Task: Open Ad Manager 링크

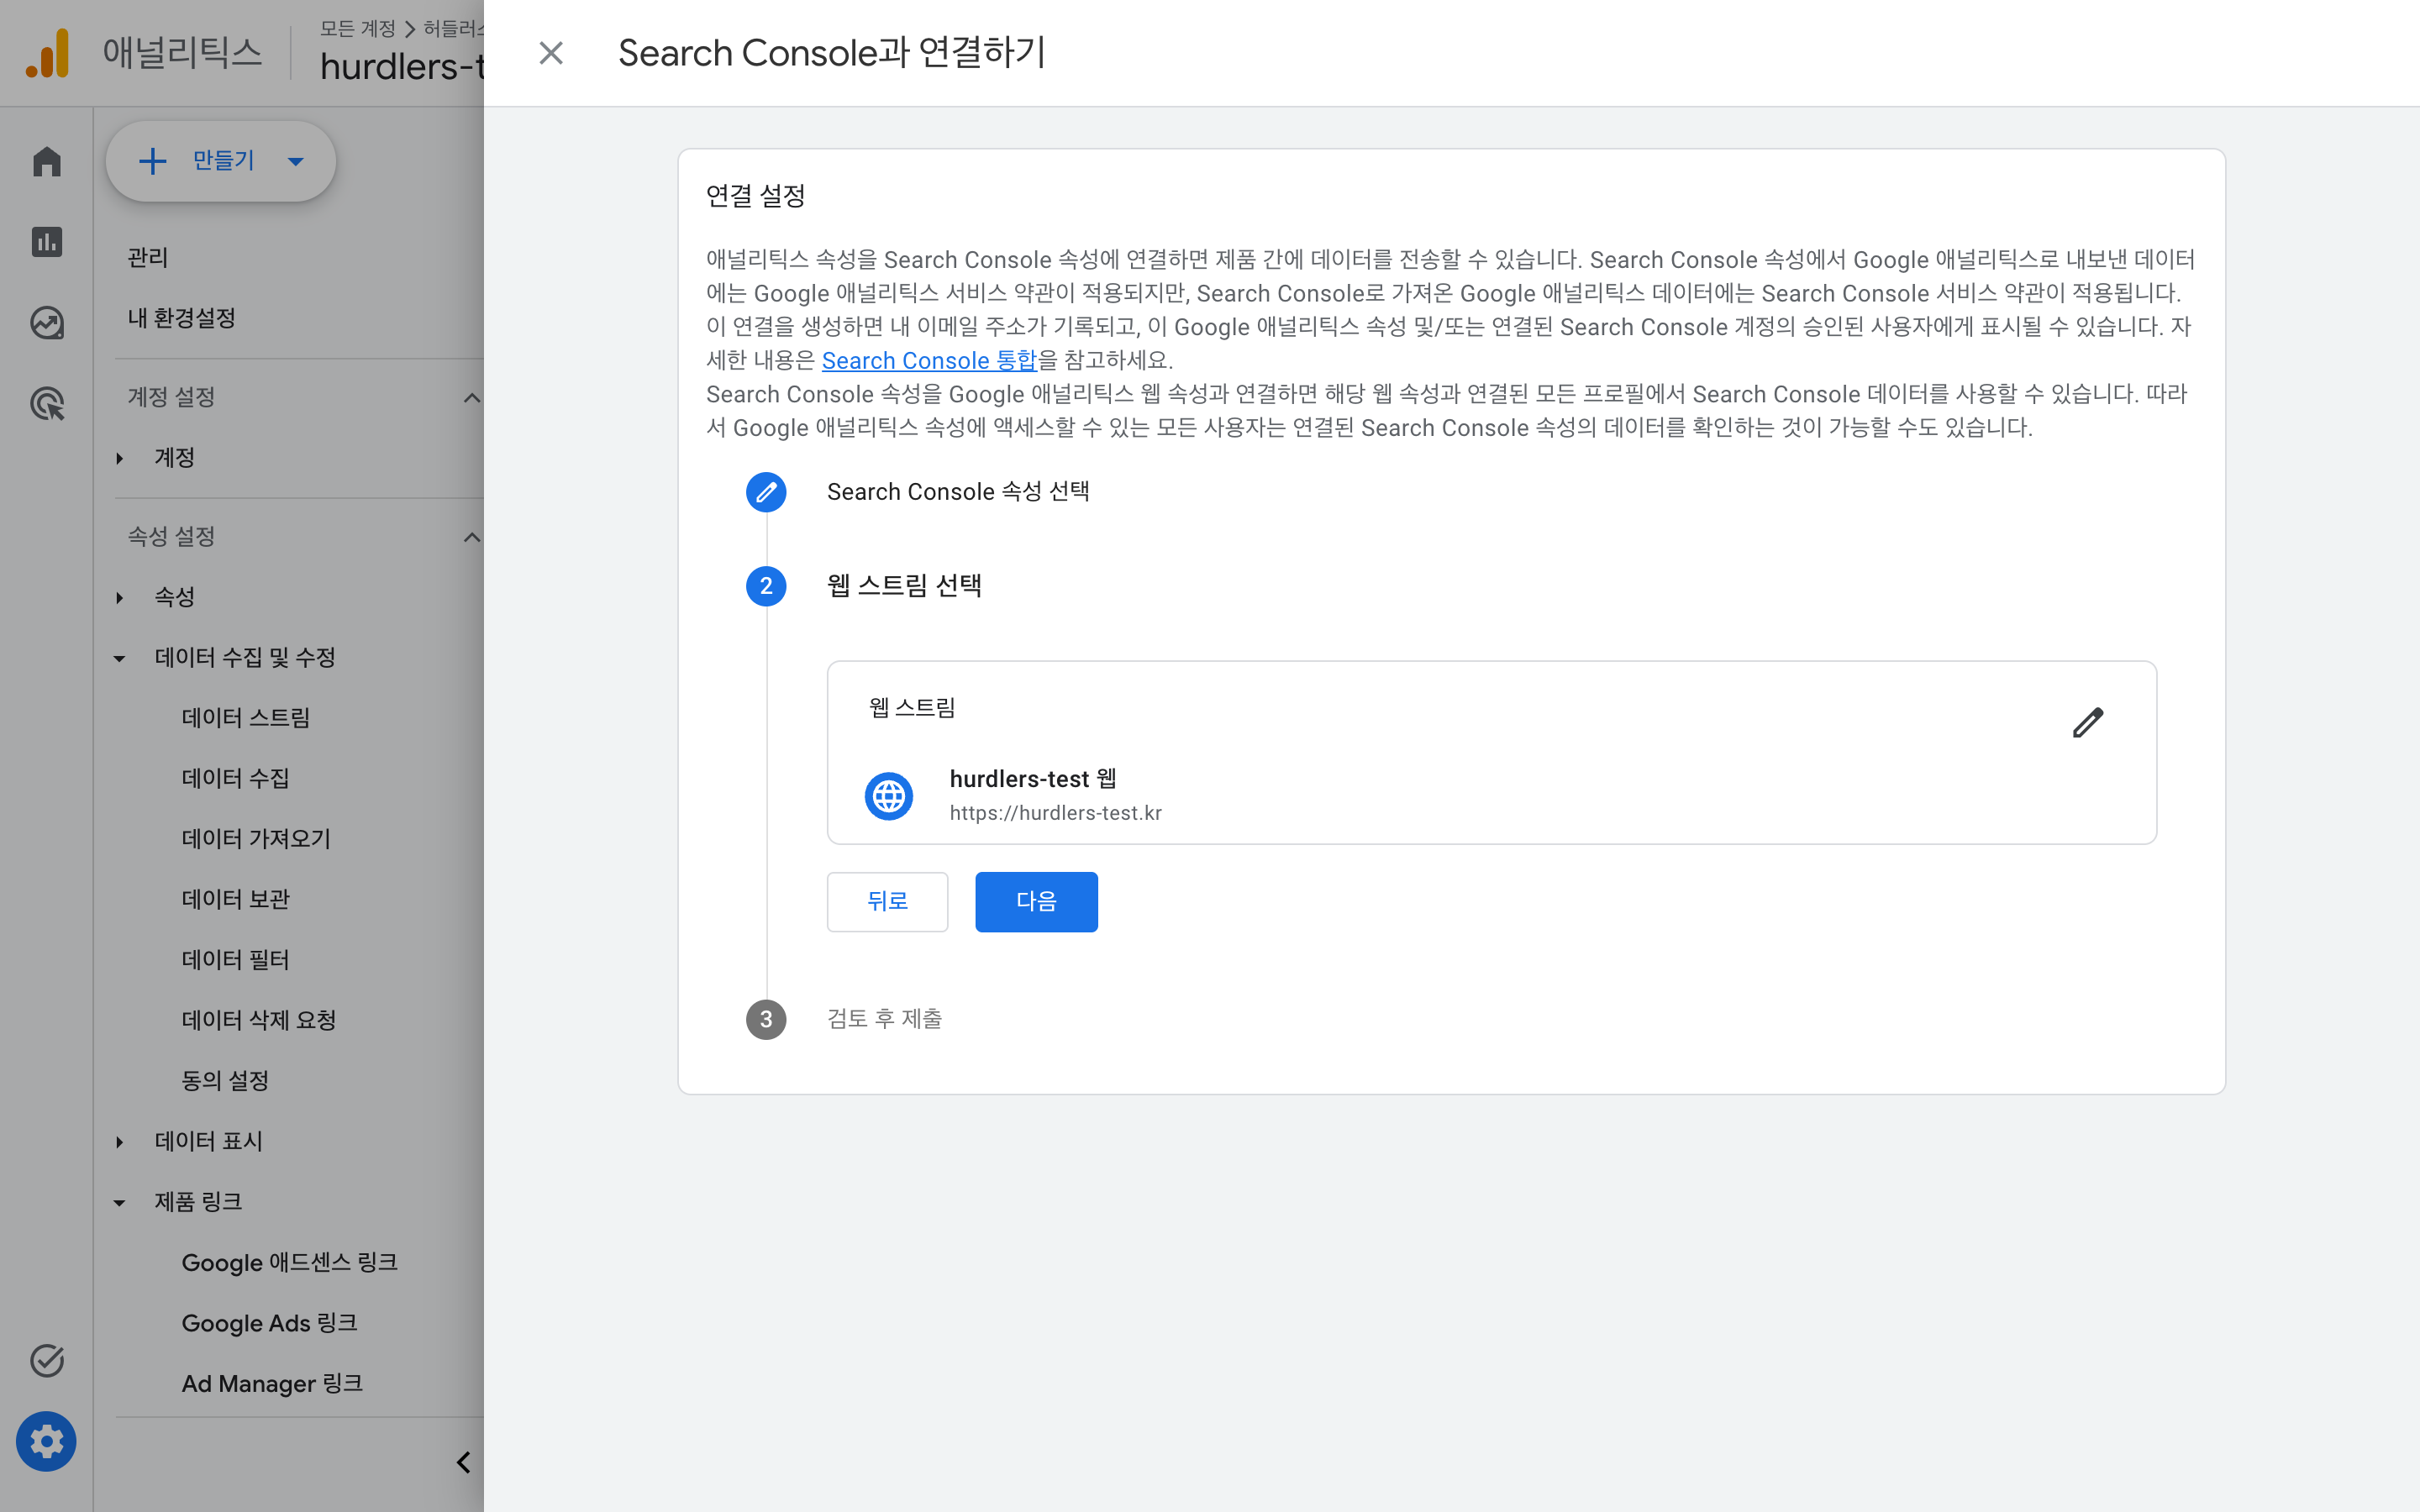Action: pyautogui.click(x=272, y=1383)
